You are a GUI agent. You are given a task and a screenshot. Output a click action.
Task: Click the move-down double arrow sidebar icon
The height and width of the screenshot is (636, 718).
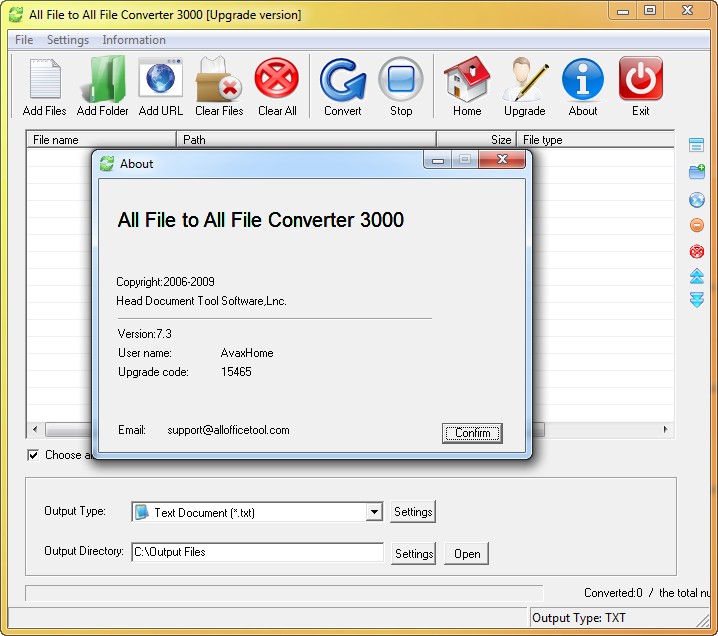(696, 300)
